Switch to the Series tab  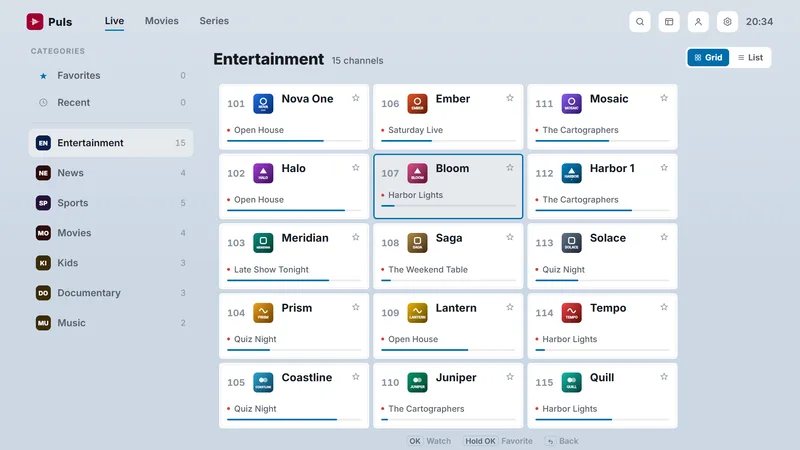214,21
